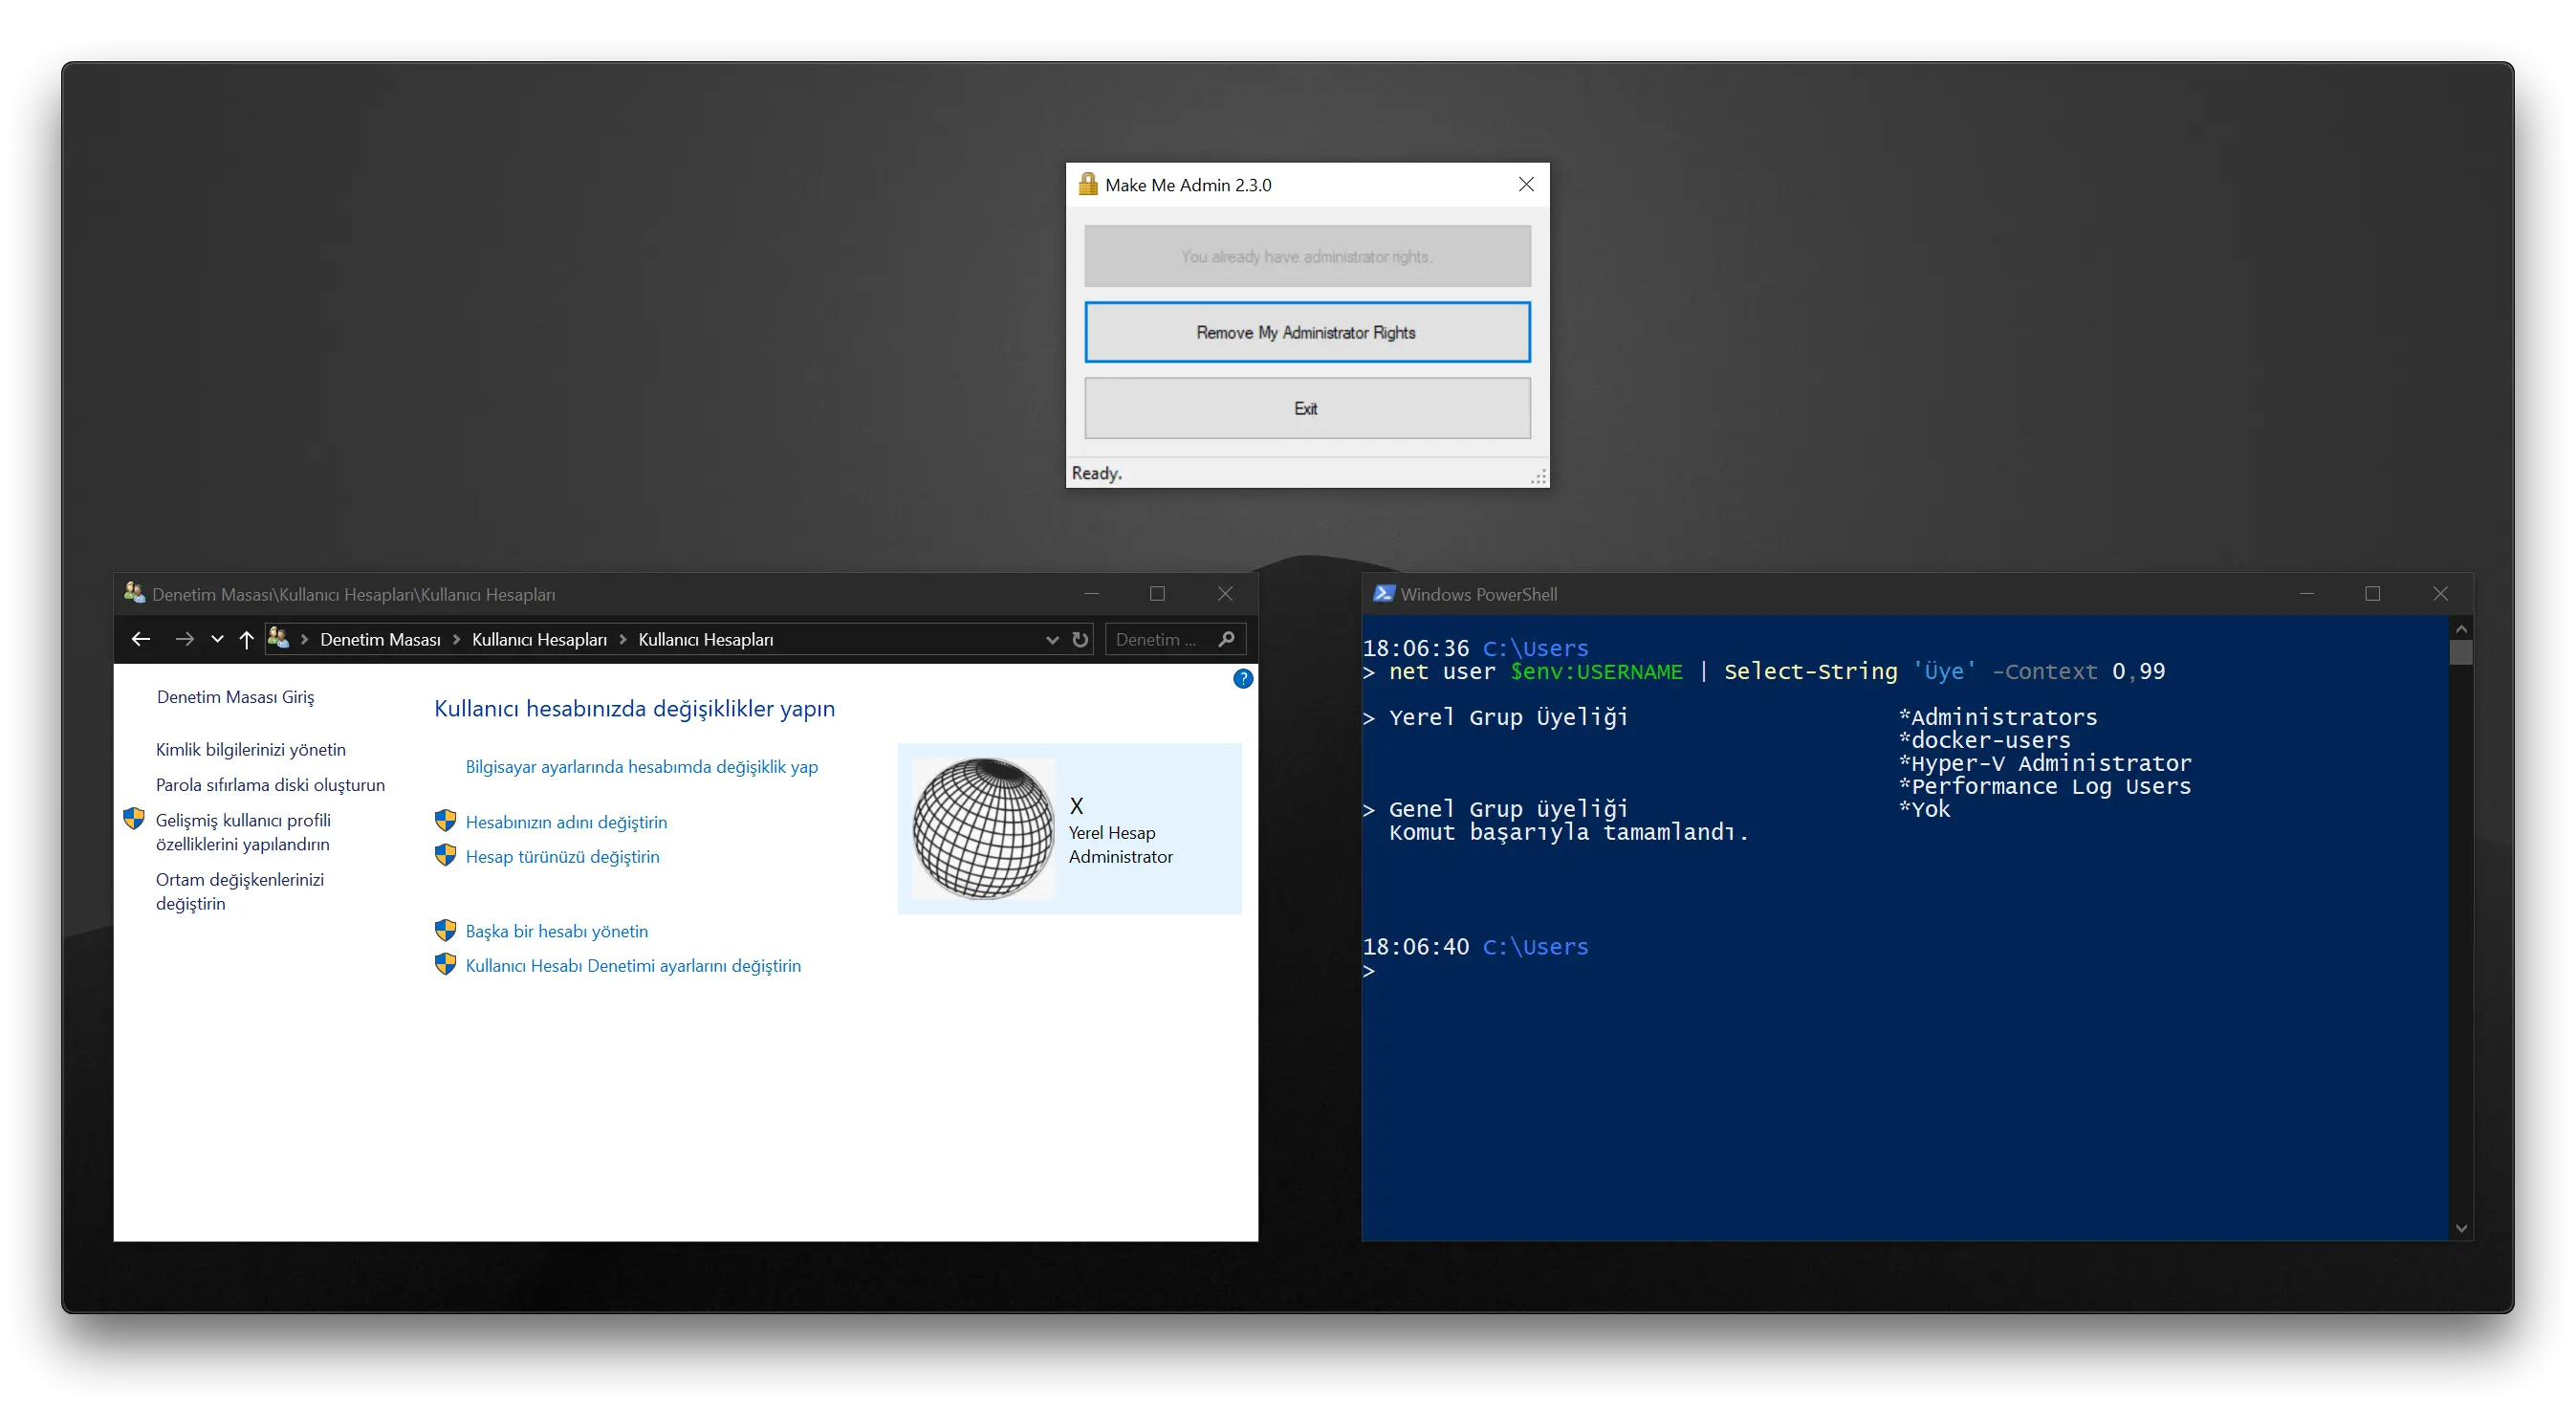Image resolution: width=2576 pixels, height=1406 pixels.
Task: Click '*docker-users' in PowerShell output
Action: point(1984,739)
